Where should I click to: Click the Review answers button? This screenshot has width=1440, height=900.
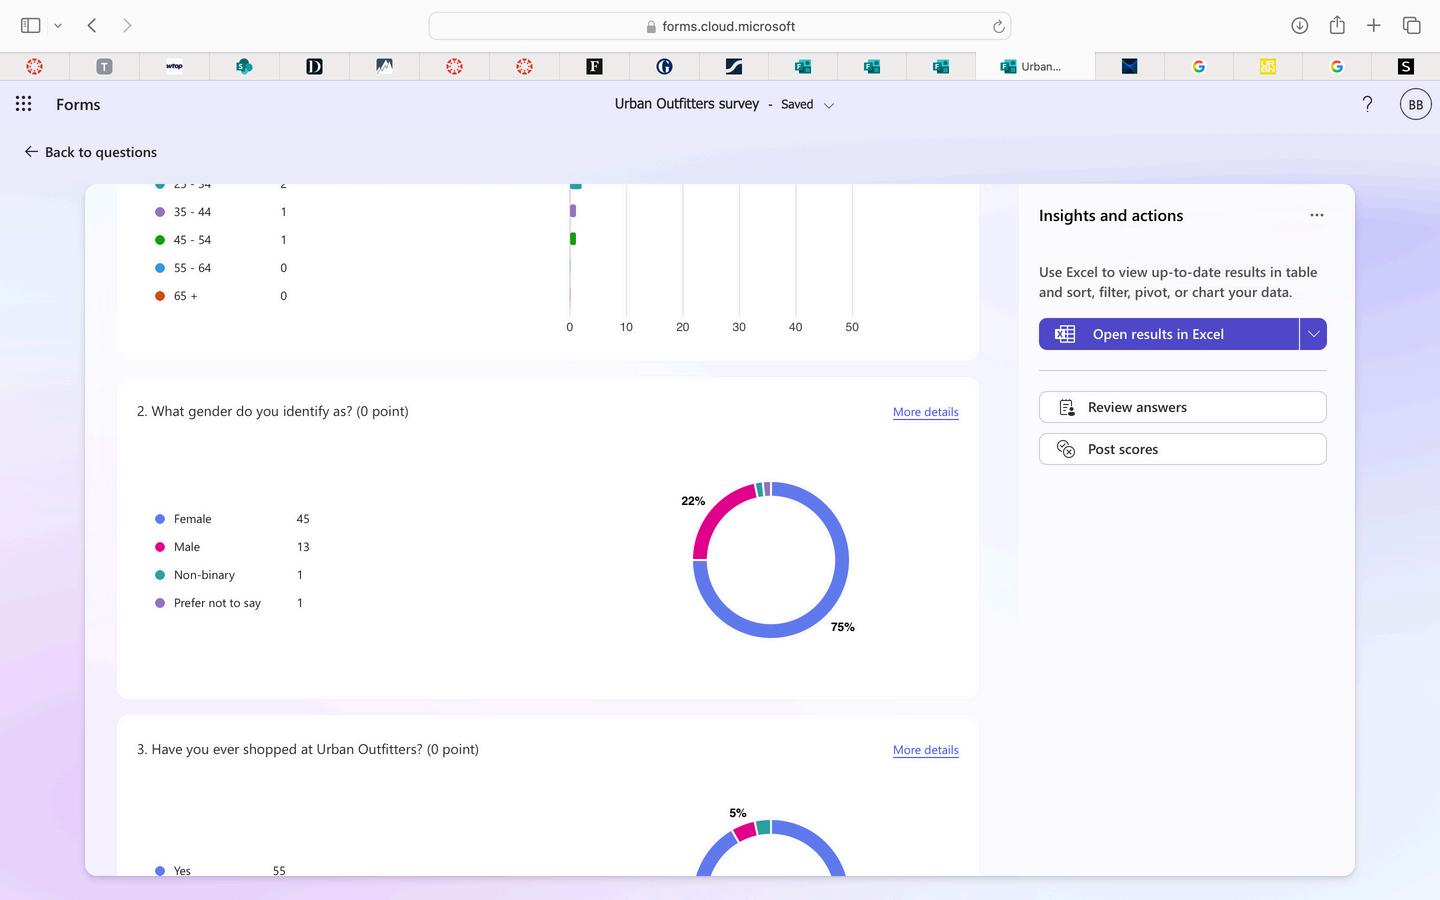(1183, 407)
